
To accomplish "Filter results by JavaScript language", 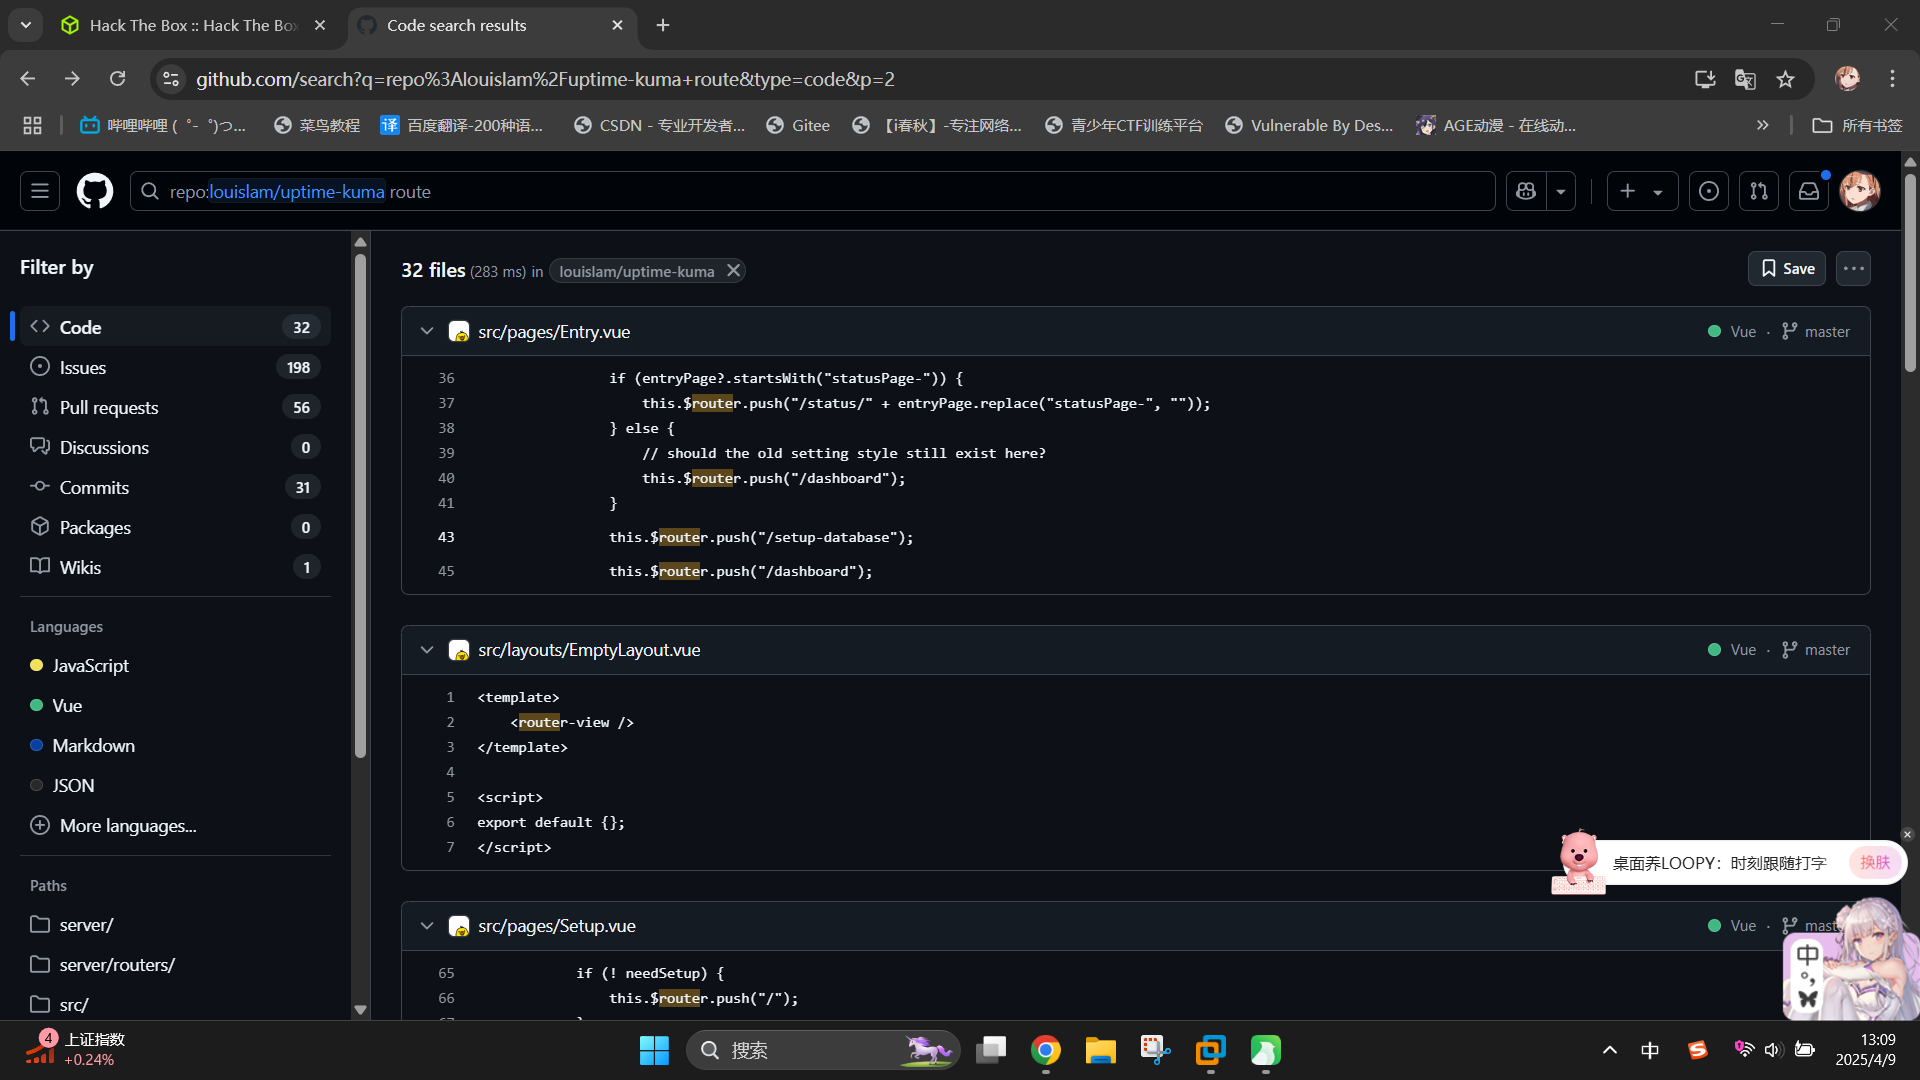I will (x=90, y=665).
